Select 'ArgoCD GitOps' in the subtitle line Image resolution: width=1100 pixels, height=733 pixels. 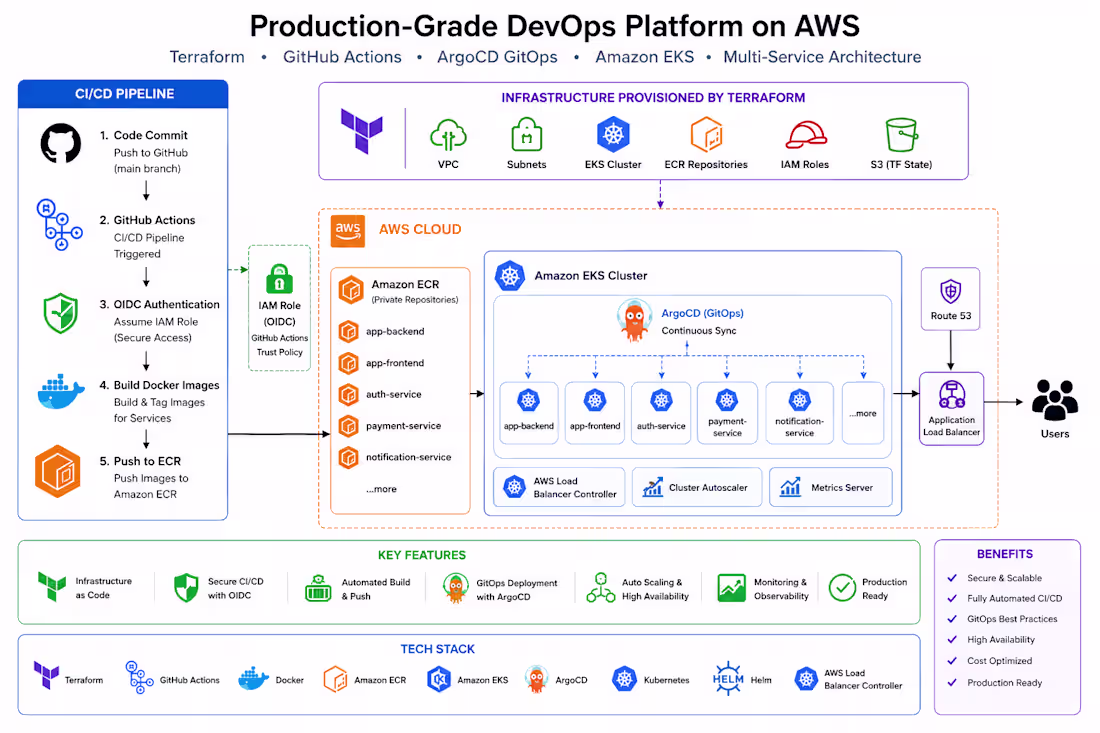click(497, 57)
